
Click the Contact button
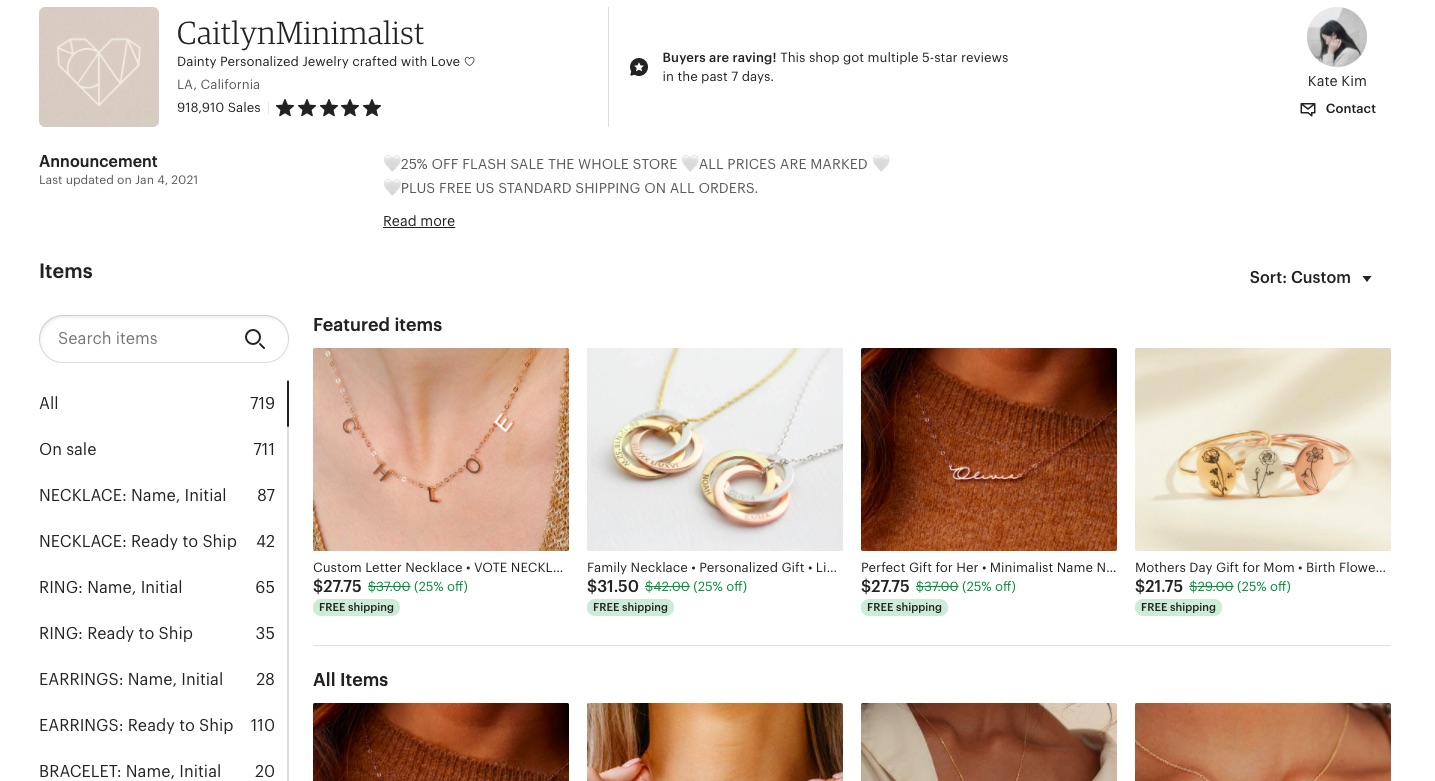click(1350, 109)
